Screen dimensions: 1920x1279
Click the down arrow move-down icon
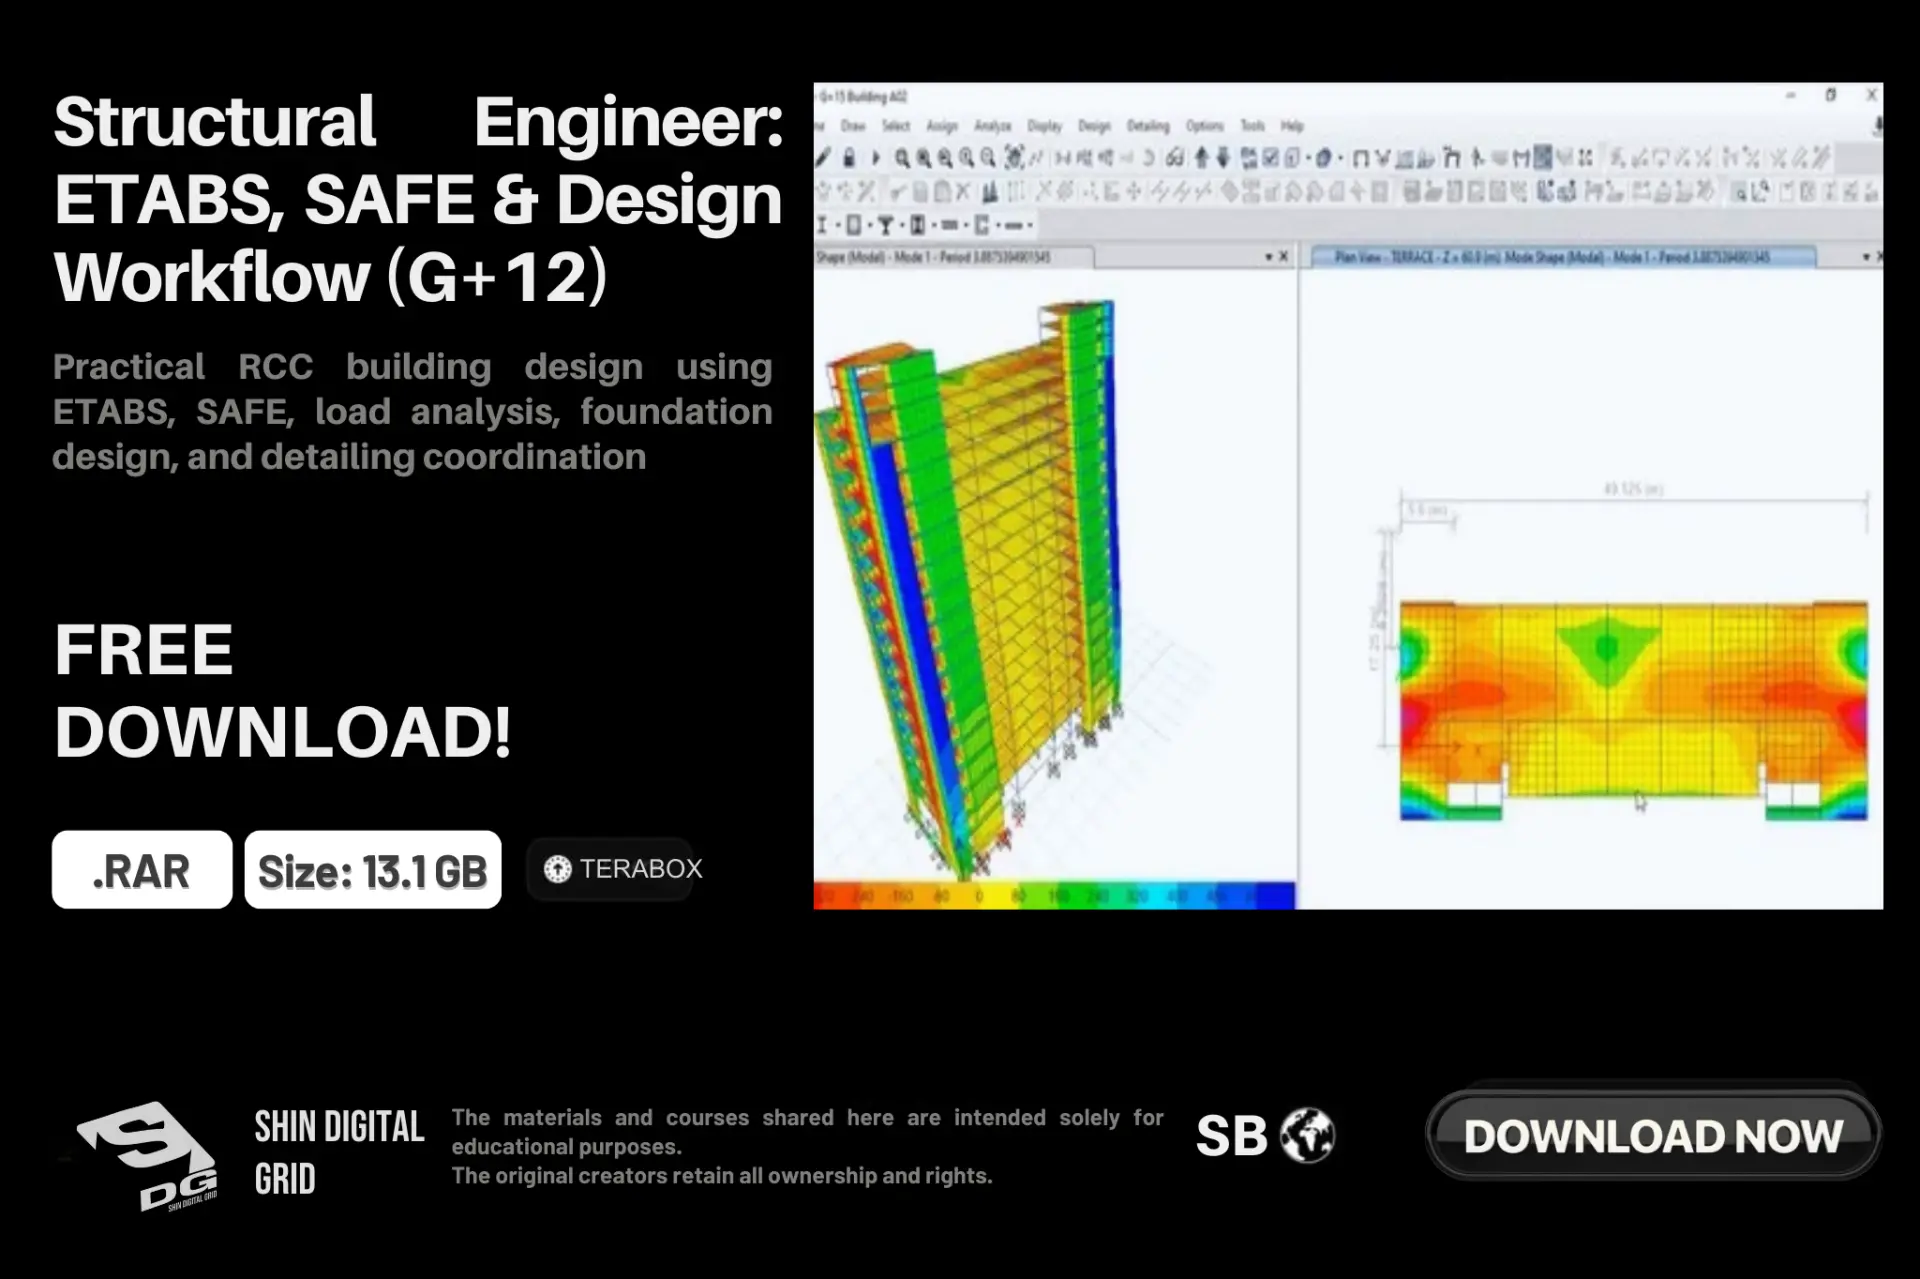pos(1223,158)
